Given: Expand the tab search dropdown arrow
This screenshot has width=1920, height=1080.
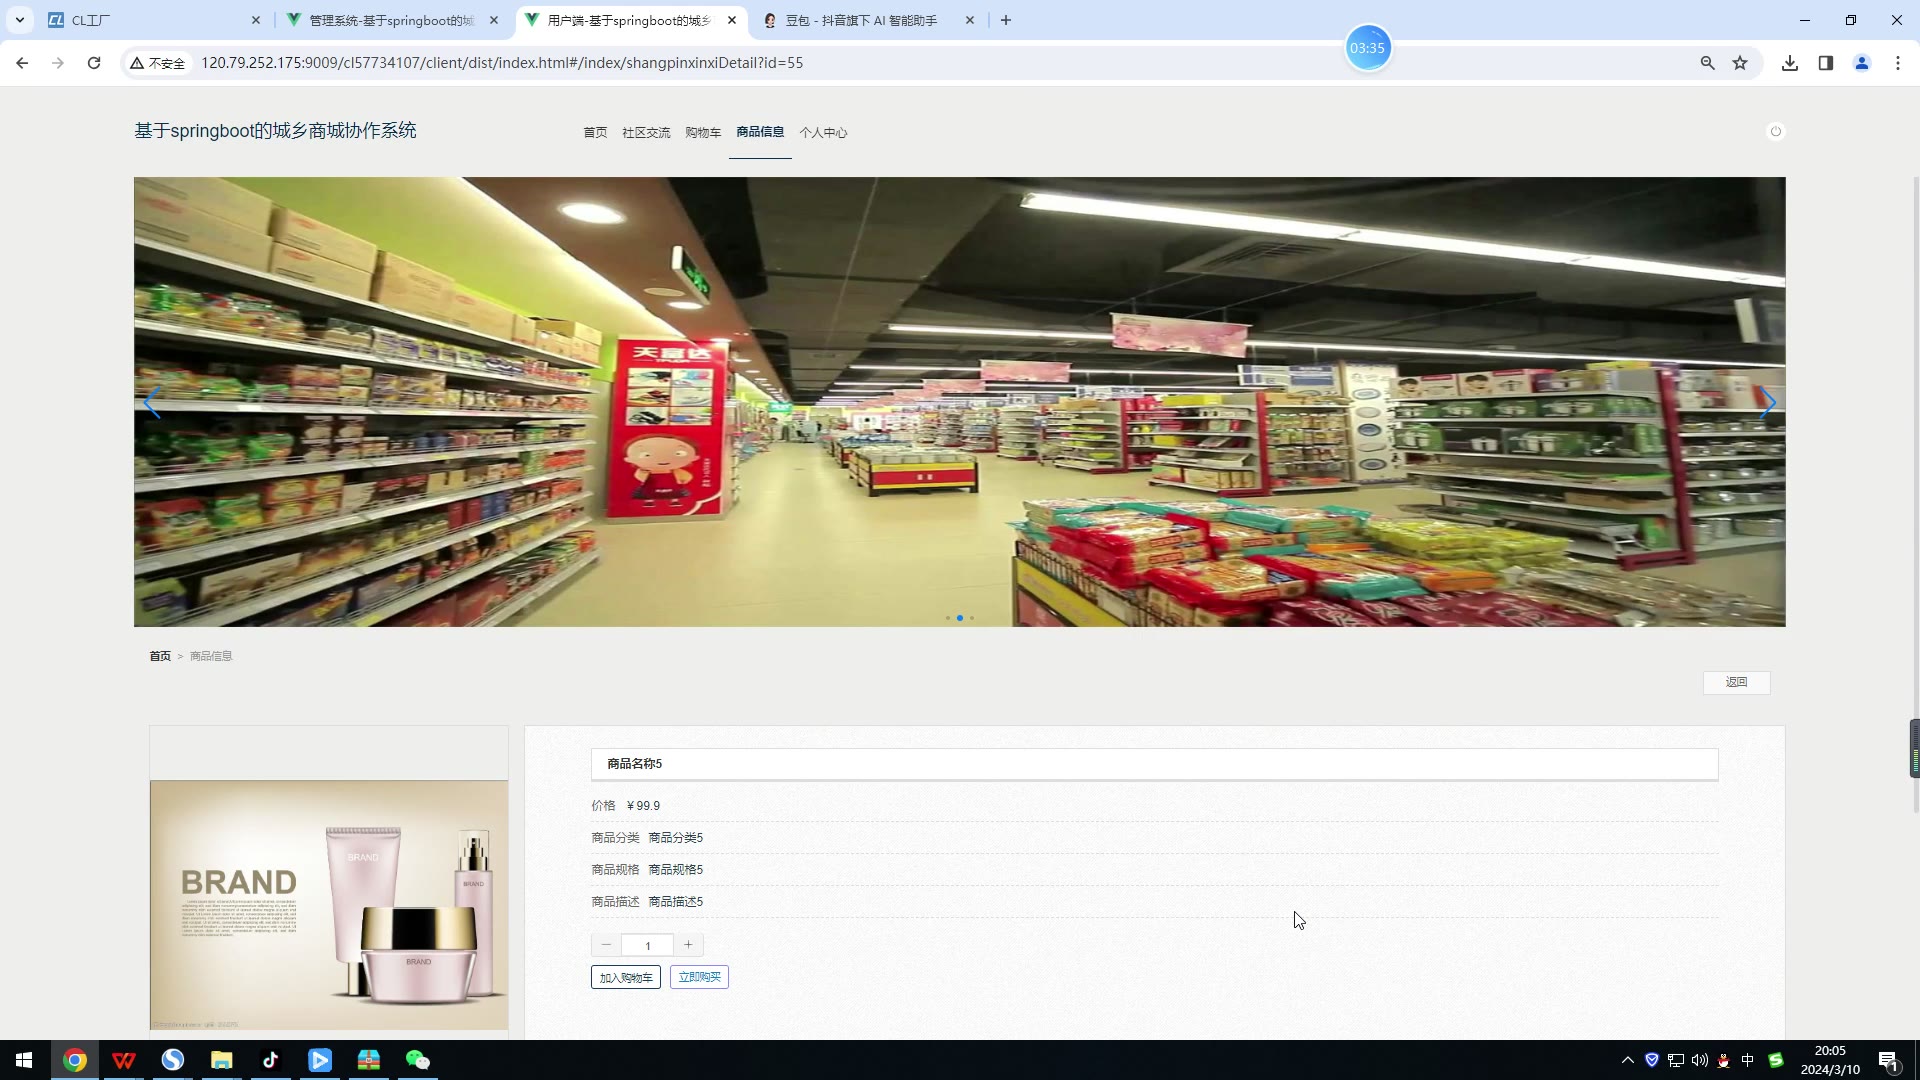Looking at the screenshot, I should [x=19, y=20].
